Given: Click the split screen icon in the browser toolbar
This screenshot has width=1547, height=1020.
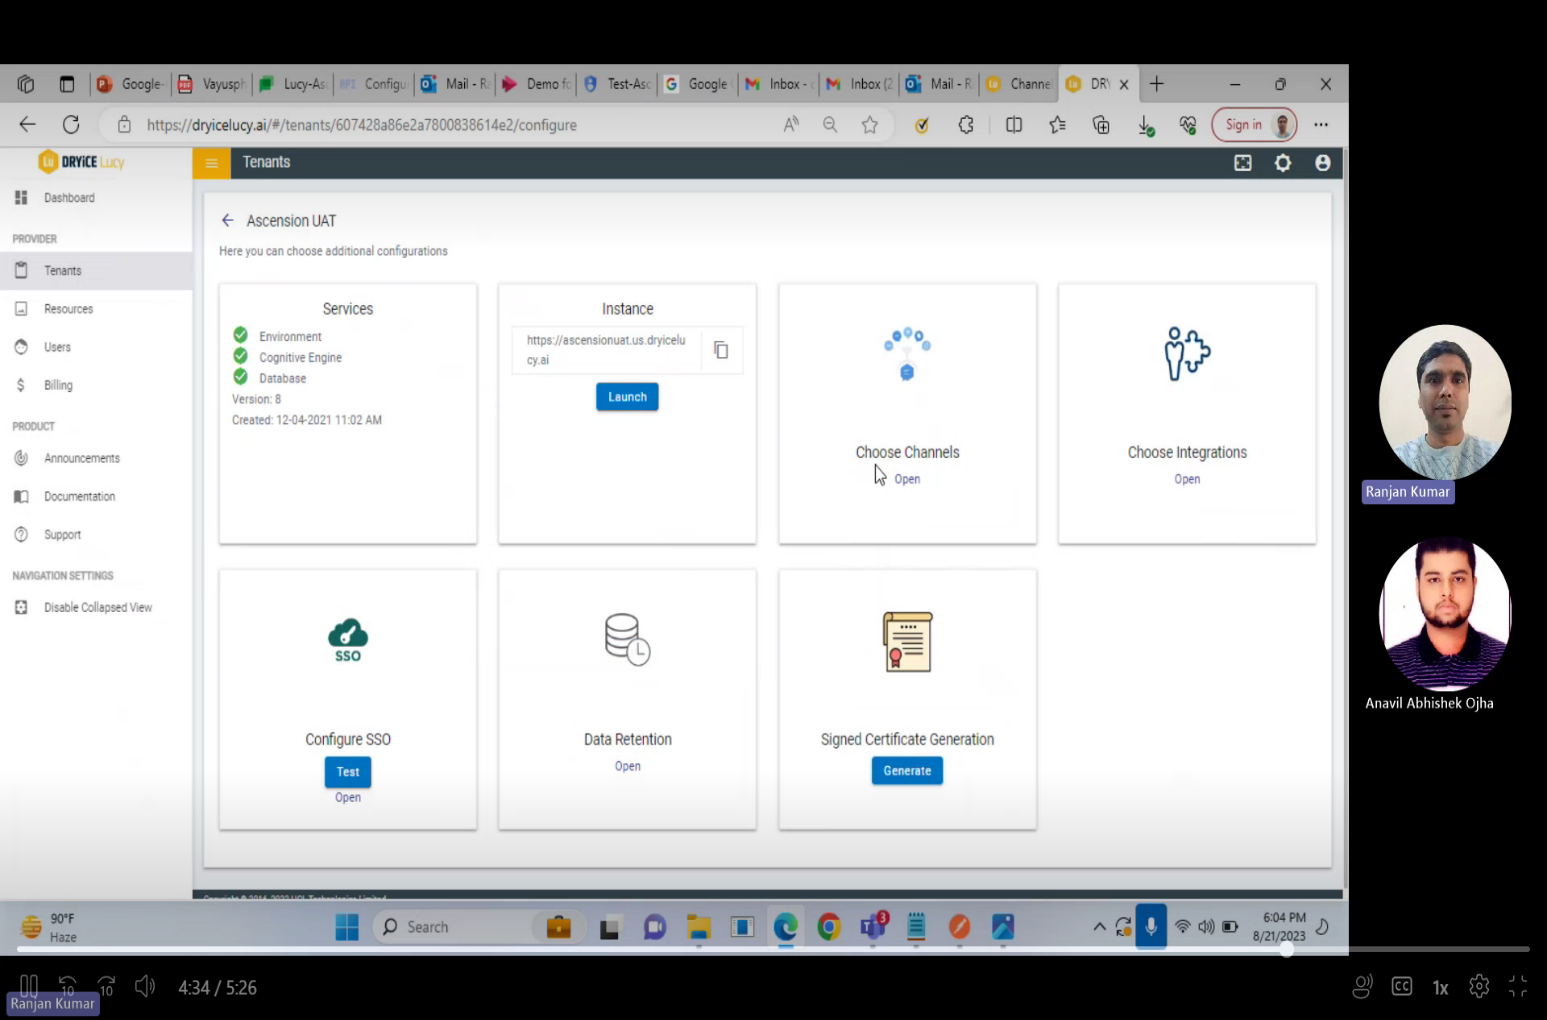Looking at the screenshot, I should click(x=1014, y=125).
